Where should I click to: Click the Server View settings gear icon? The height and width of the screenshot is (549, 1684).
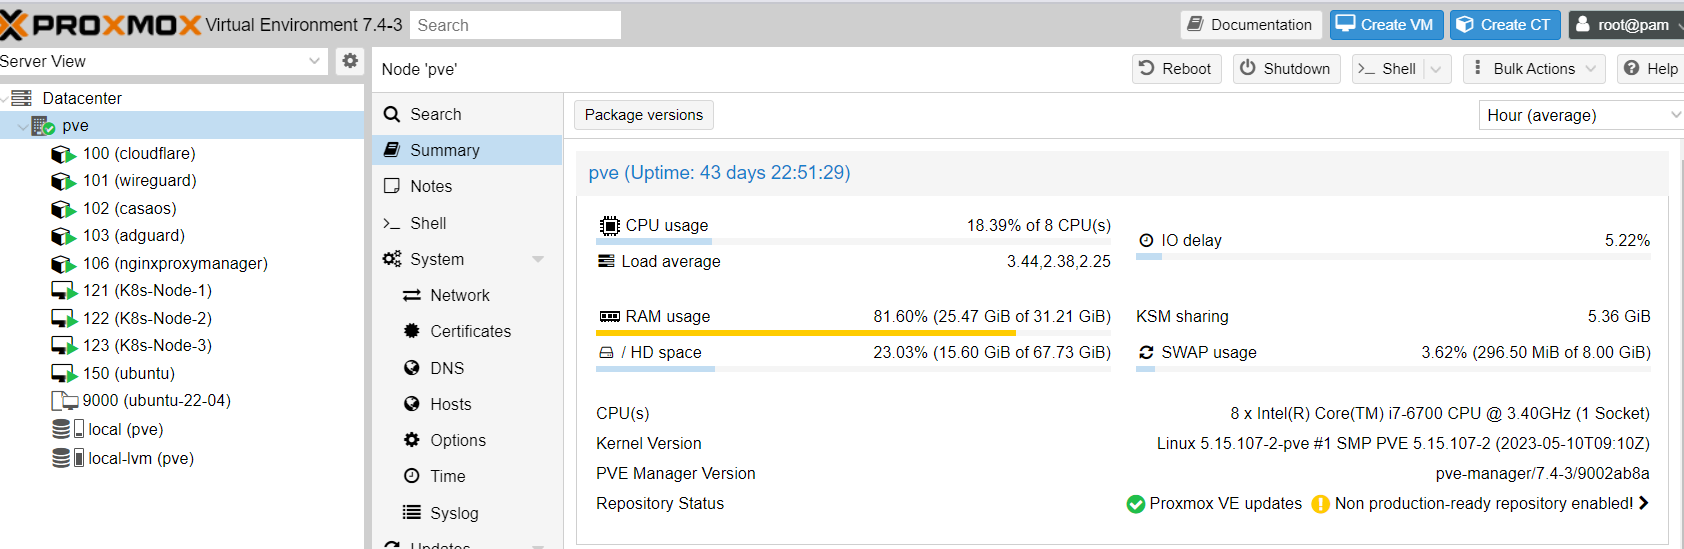tap(350, 61)
